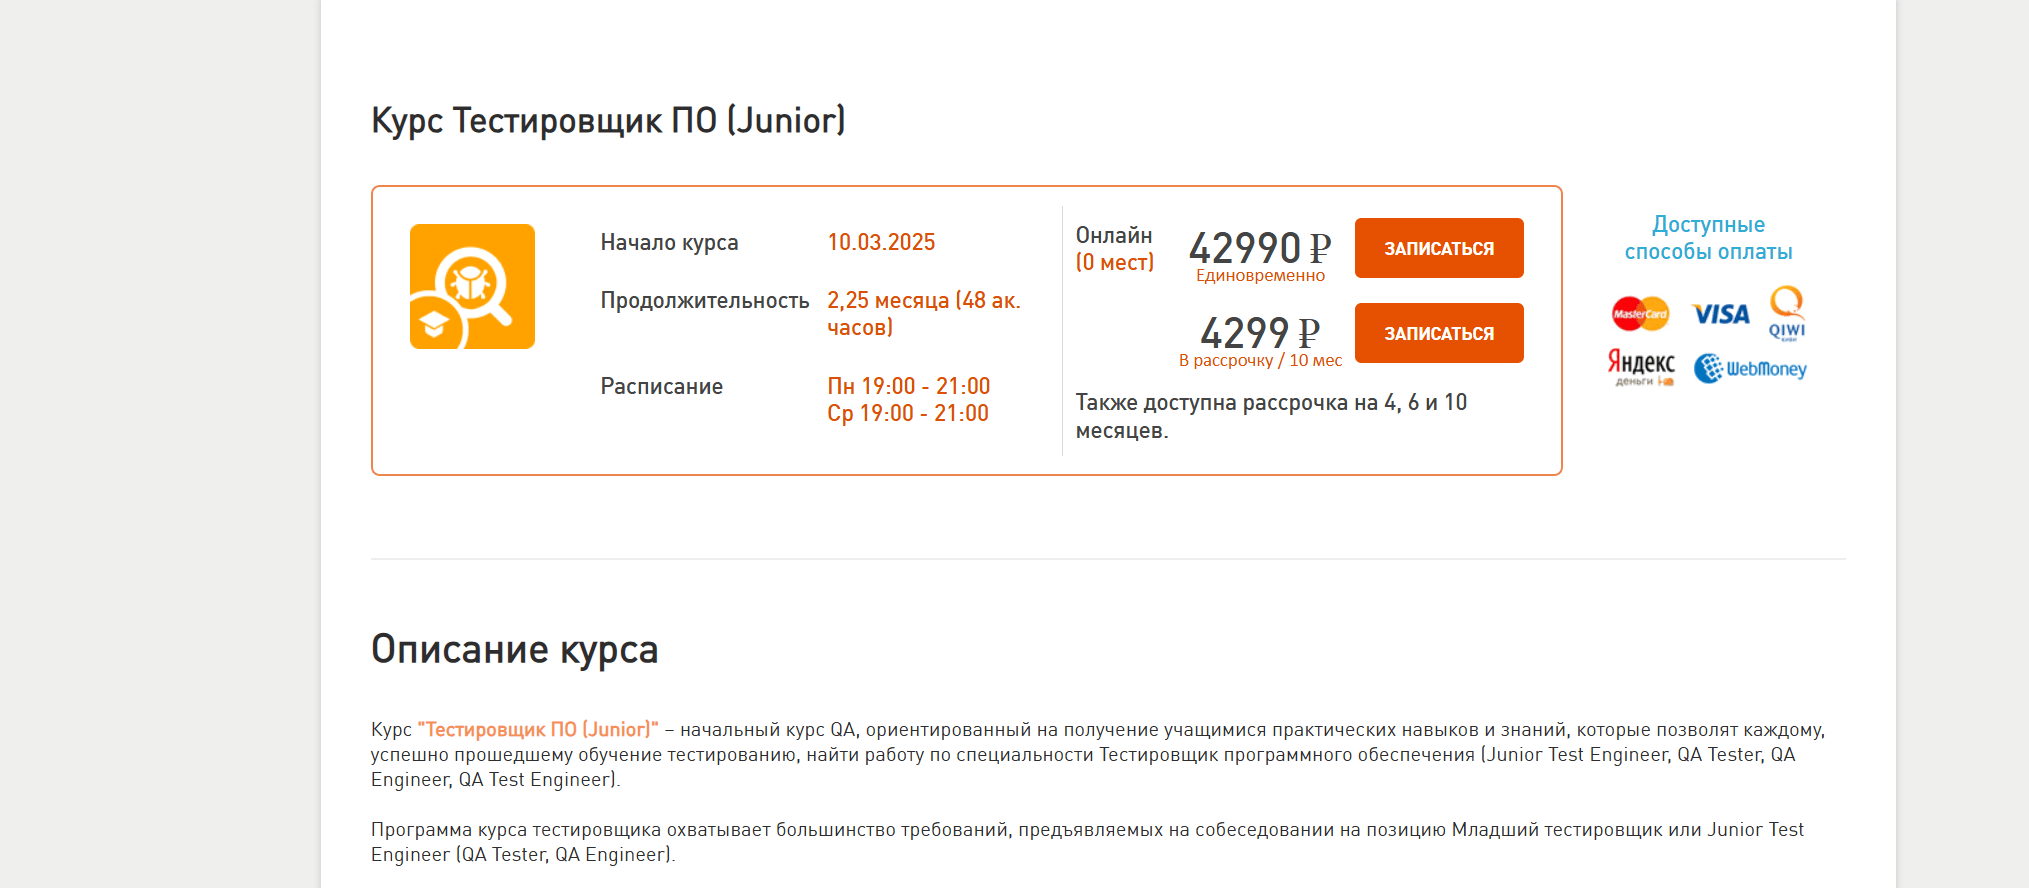Click the MasterCard payment logo

coord(1640,314)
